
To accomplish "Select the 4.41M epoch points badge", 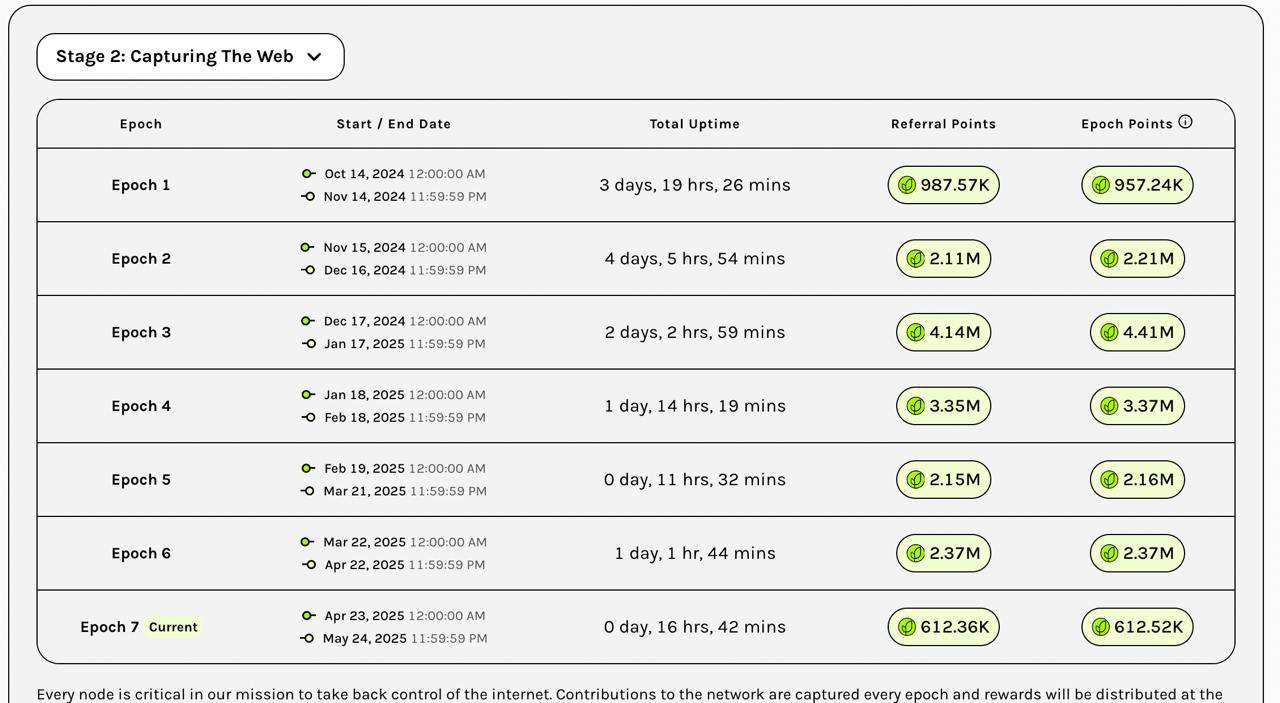I will pyautogui.click(x=1137, y=332).
